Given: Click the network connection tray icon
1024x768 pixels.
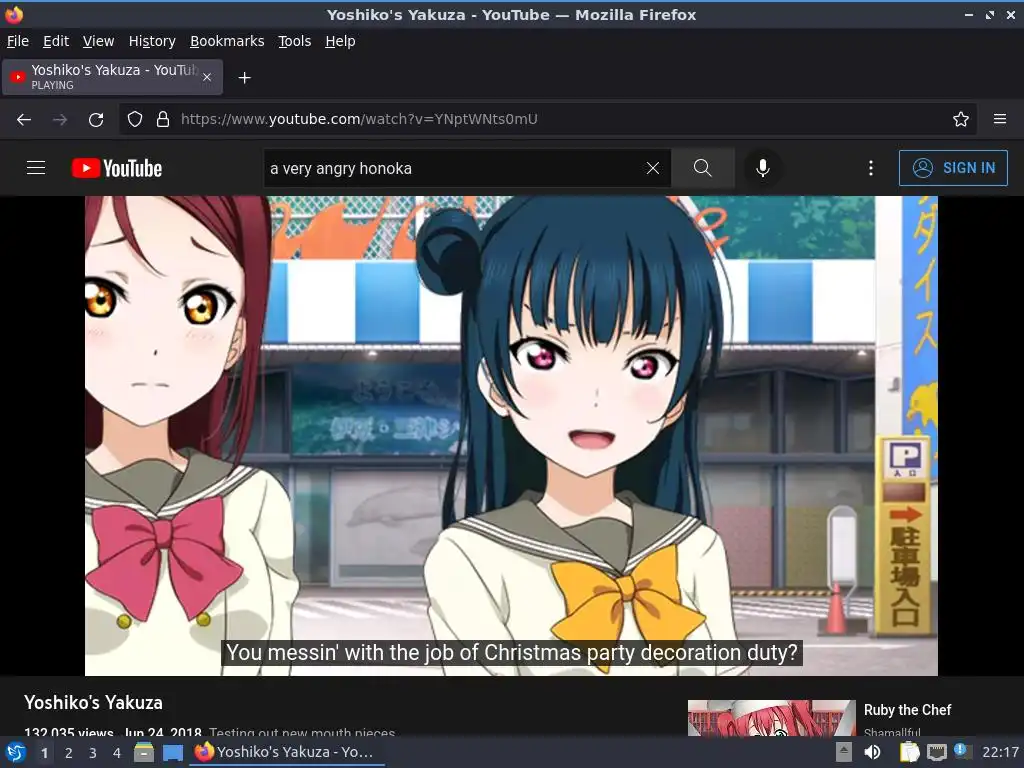Looking at the screenshot, I should [936, 752].
